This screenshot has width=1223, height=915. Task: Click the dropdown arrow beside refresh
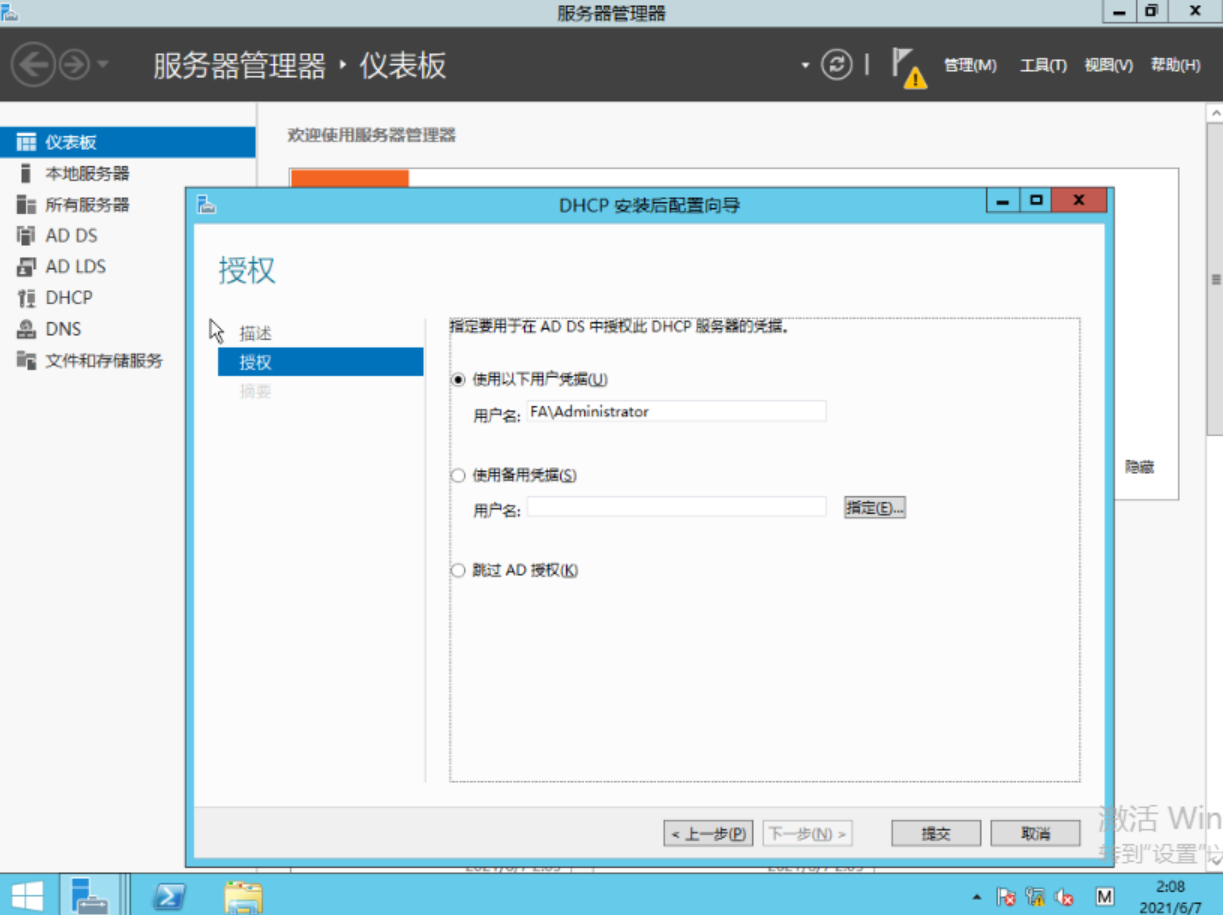804,64
